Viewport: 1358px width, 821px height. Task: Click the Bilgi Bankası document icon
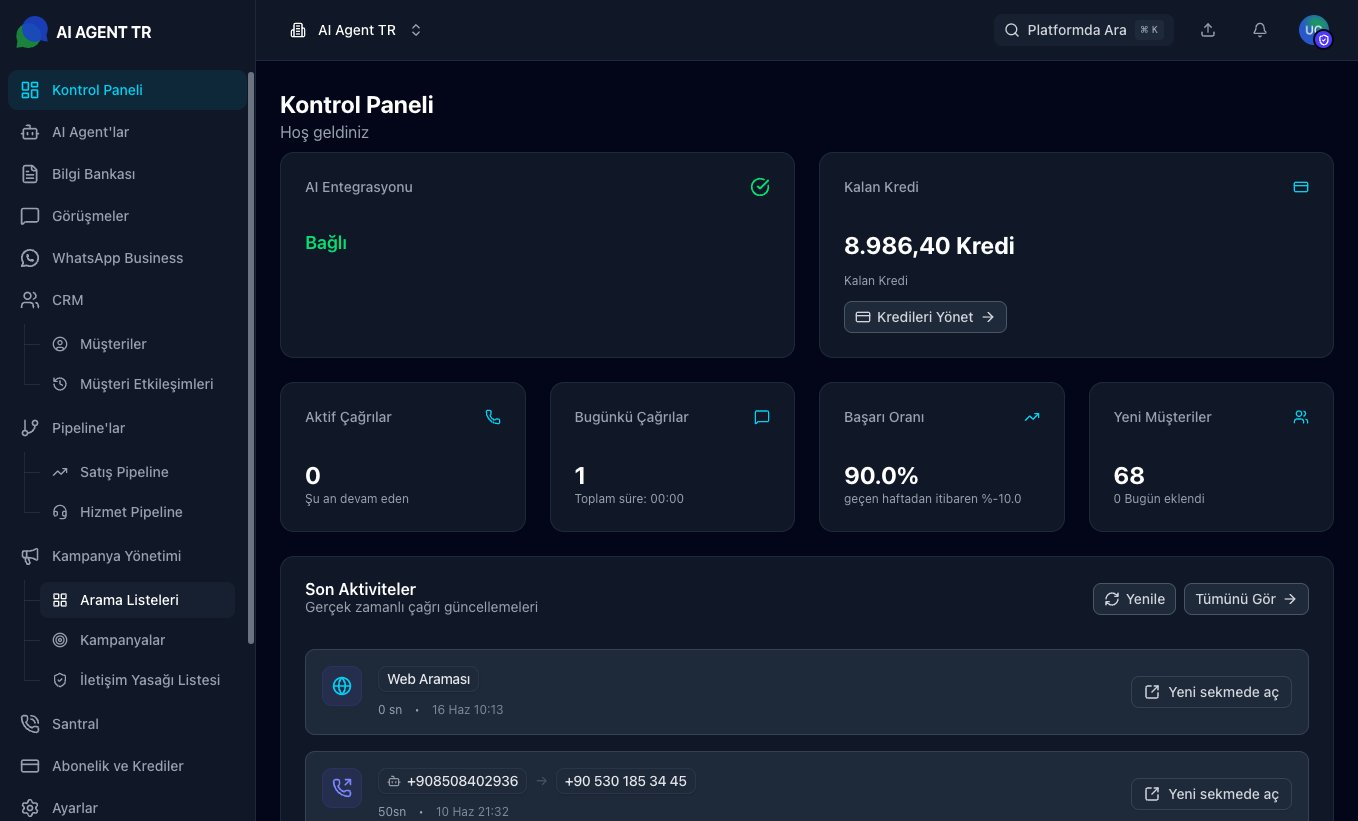pos(30,174)
